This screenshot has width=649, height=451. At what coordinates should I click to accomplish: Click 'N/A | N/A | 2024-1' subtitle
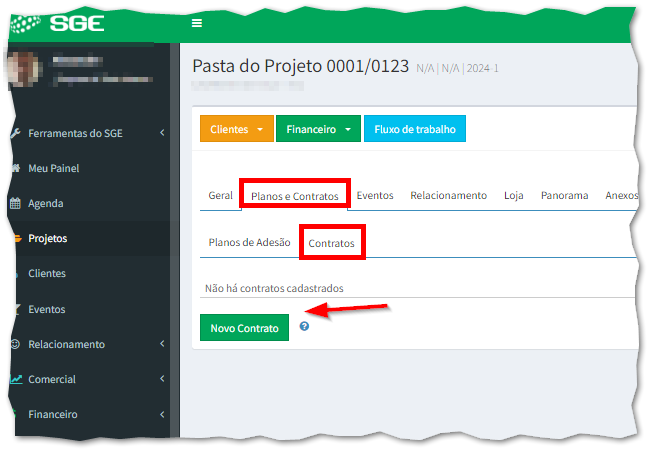tap(457, 68)
